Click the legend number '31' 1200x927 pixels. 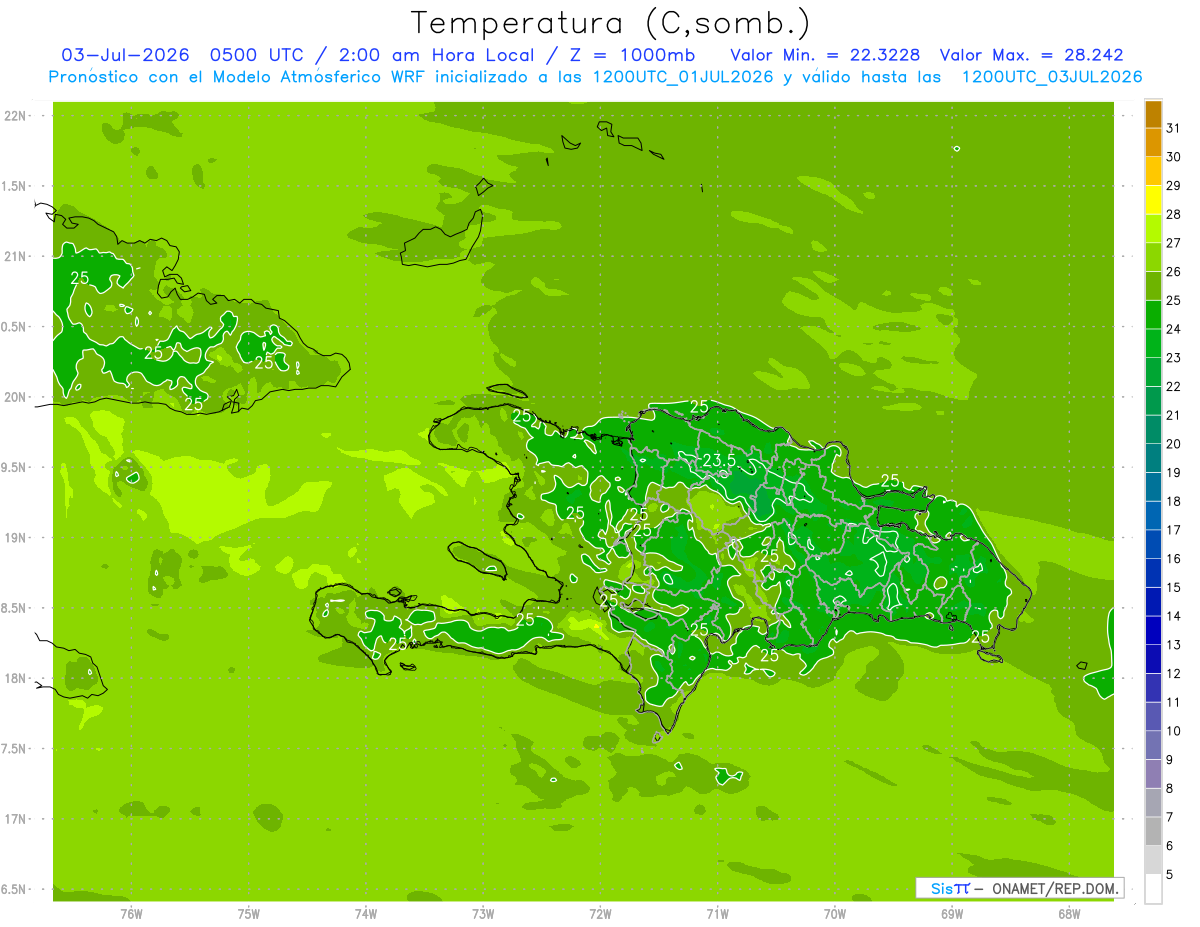coord(1173,128)
